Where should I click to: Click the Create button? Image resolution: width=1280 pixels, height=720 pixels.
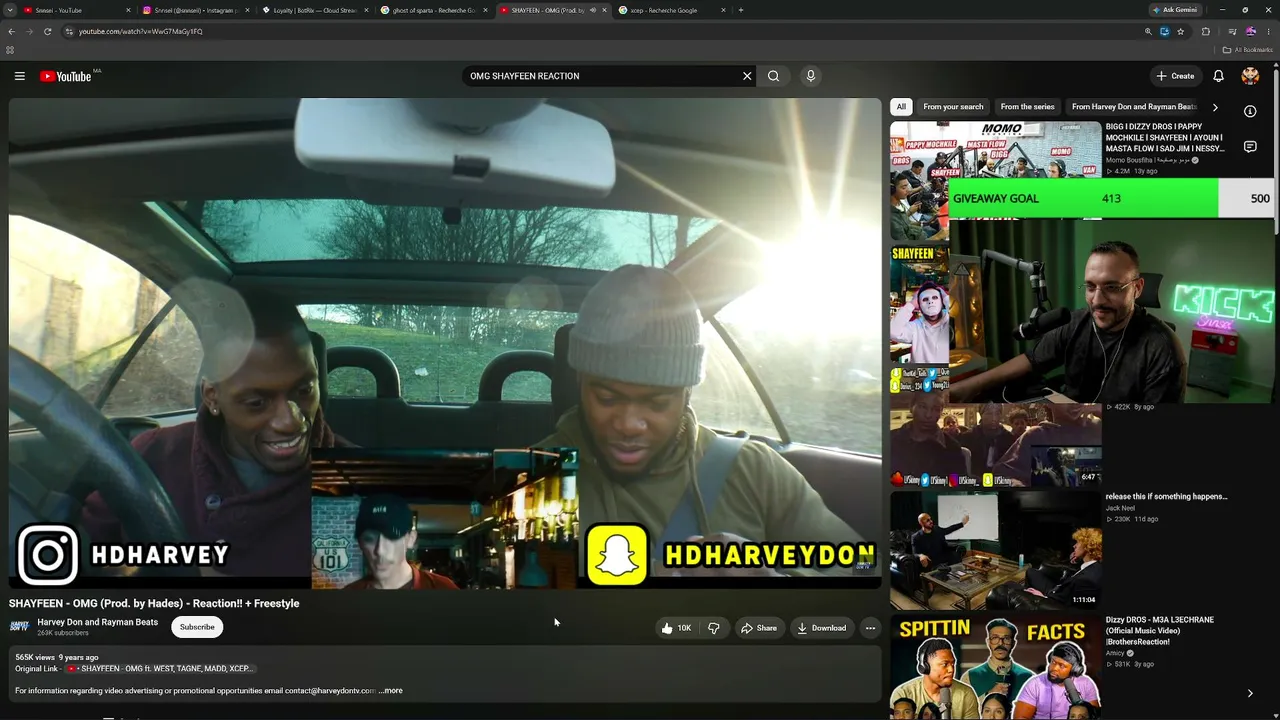[1175, 76]
